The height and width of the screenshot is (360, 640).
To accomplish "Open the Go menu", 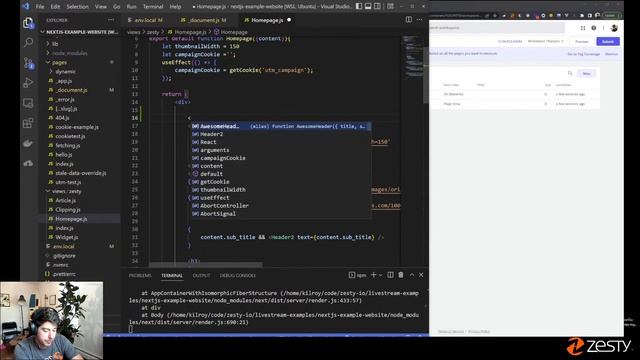I will (117, 7).
